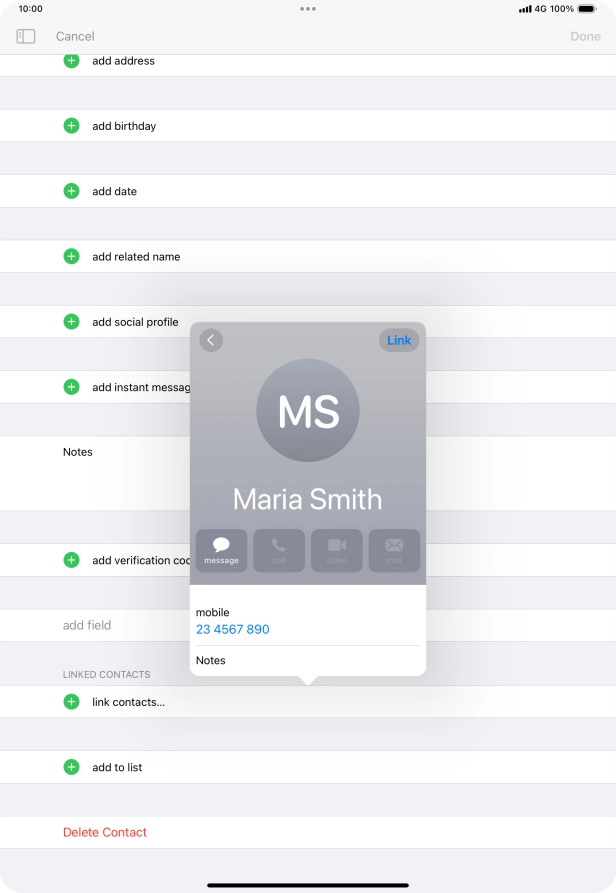
Task: Tap green plus beside link contacts
Action: coord(71,702)
